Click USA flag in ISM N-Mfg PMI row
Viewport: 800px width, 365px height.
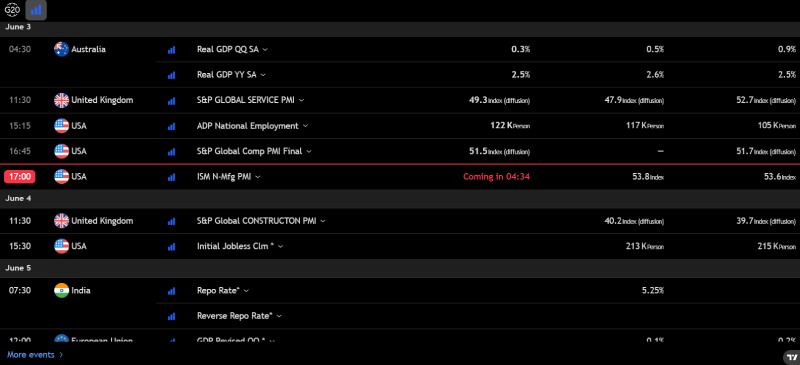pyautogui.click(x=61, y=177)
